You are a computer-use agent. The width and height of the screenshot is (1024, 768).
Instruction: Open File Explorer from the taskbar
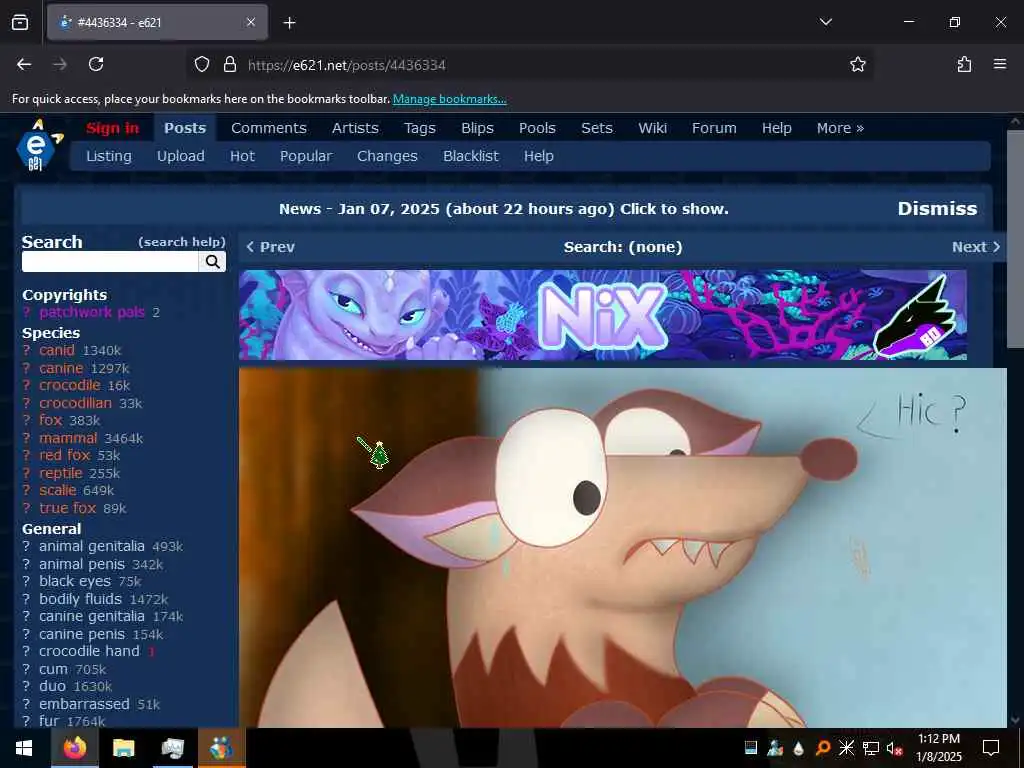pos(123,748)
